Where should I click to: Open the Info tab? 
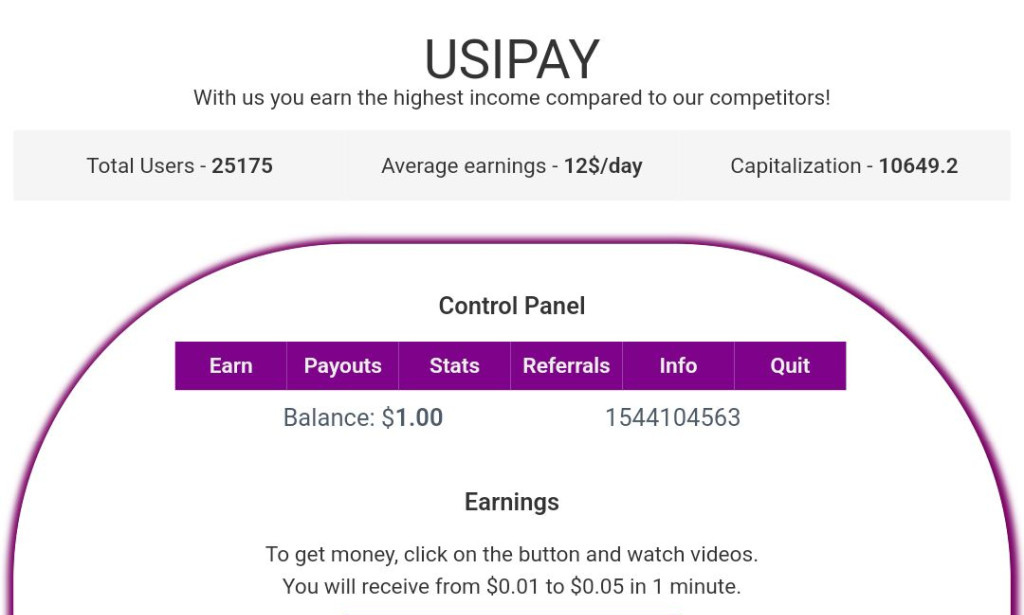pos(678,365)
